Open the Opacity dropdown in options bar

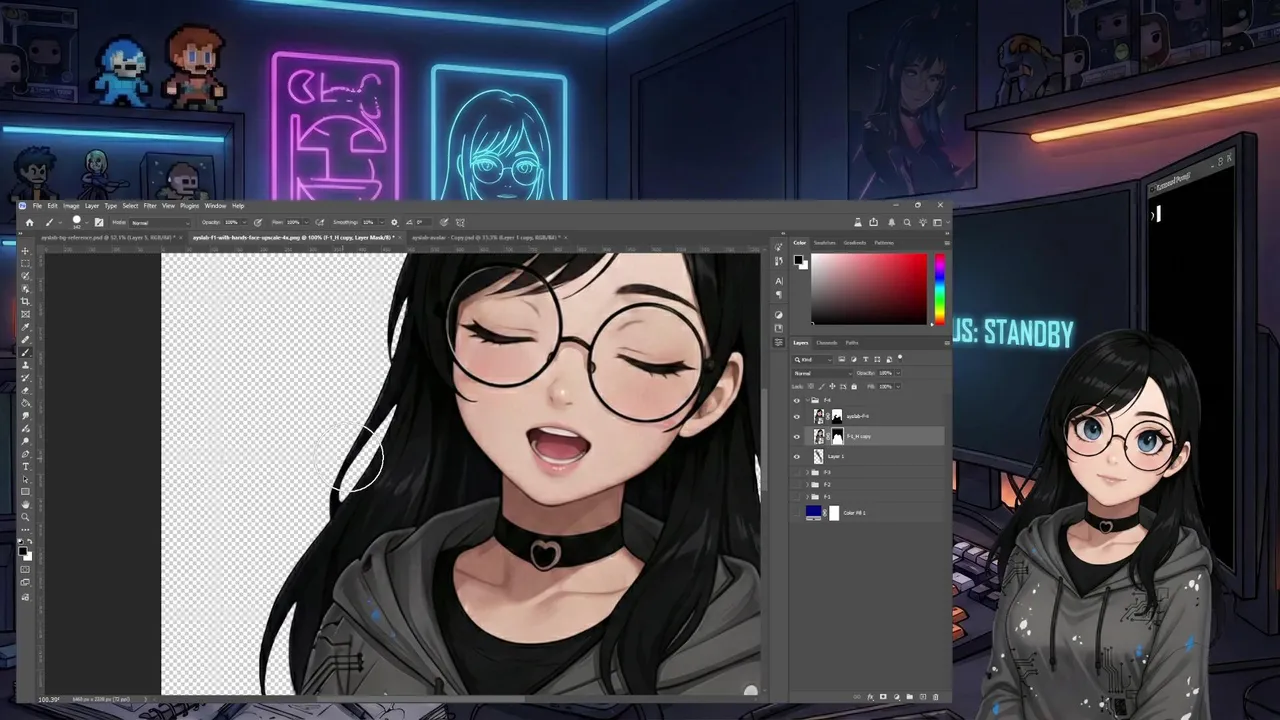(245, 222)
